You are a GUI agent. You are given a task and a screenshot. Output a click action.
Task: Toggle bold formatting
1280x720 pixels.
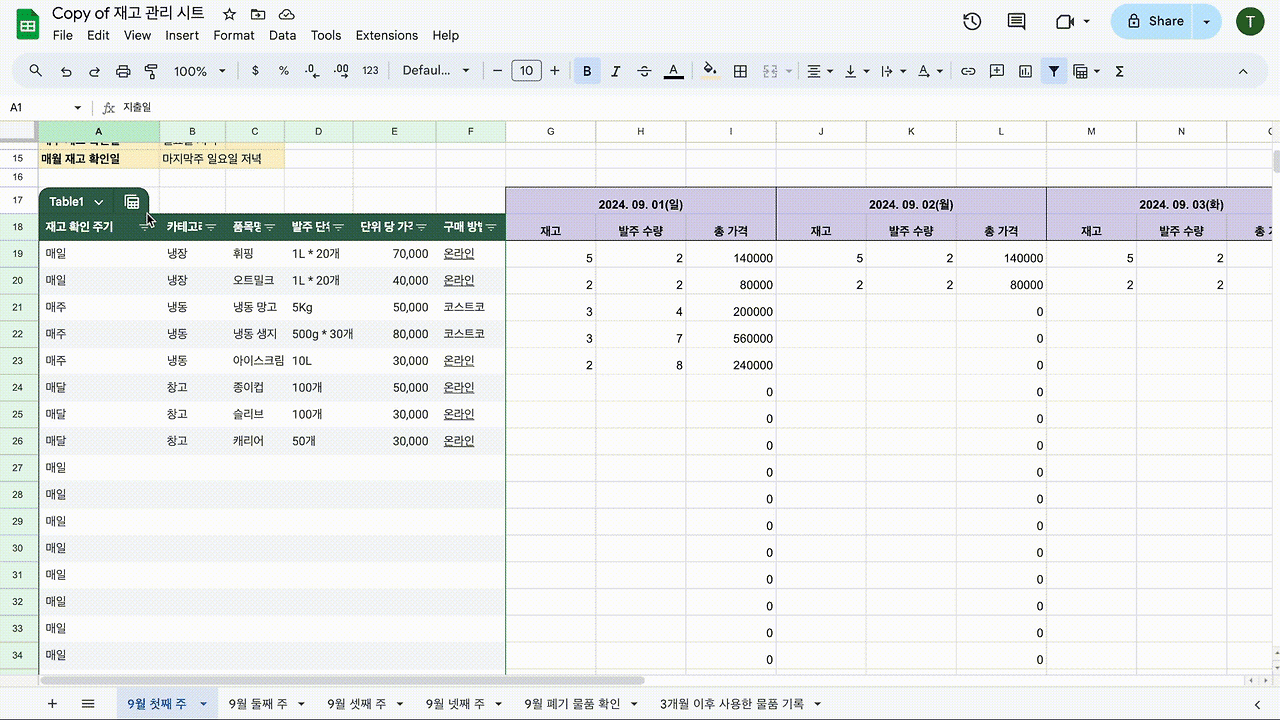pos(587,71)
